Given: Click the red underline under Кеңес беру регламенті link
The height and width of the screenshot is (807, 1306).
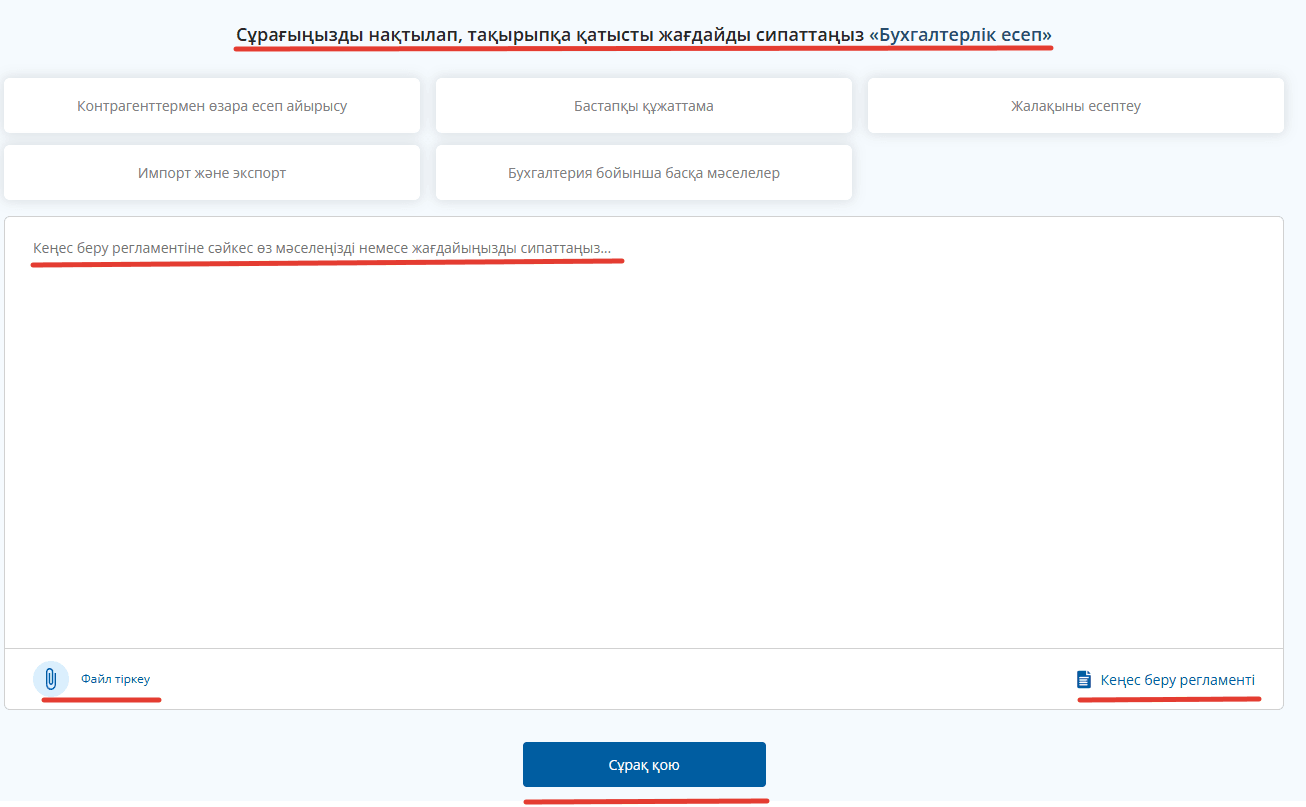Looking at the screenshot, I should (x=1168, y=700).
